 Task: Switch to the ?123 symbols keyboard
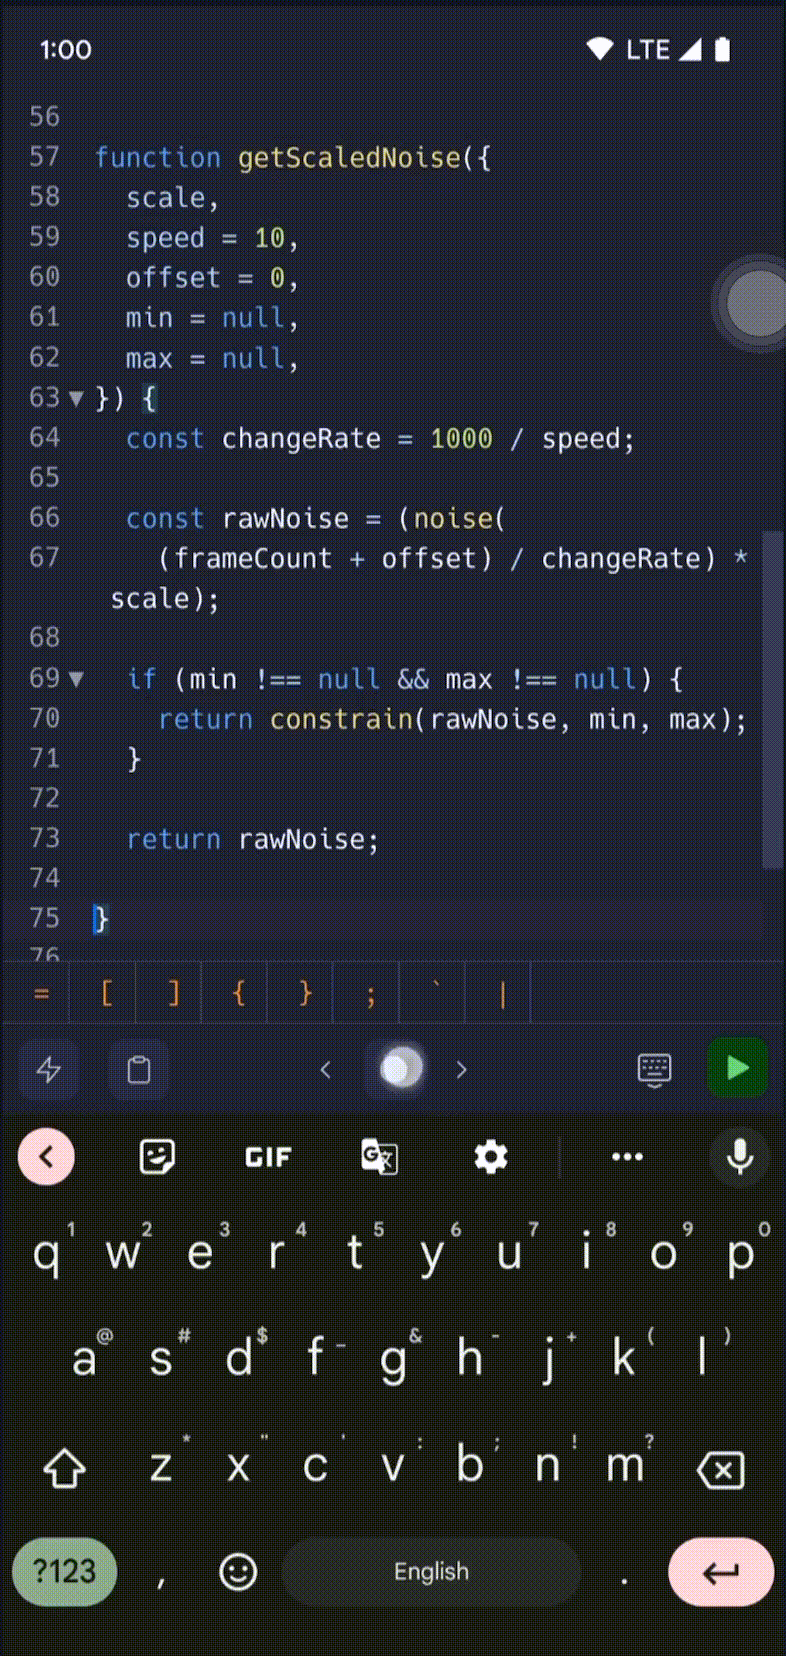[65, 1571]
